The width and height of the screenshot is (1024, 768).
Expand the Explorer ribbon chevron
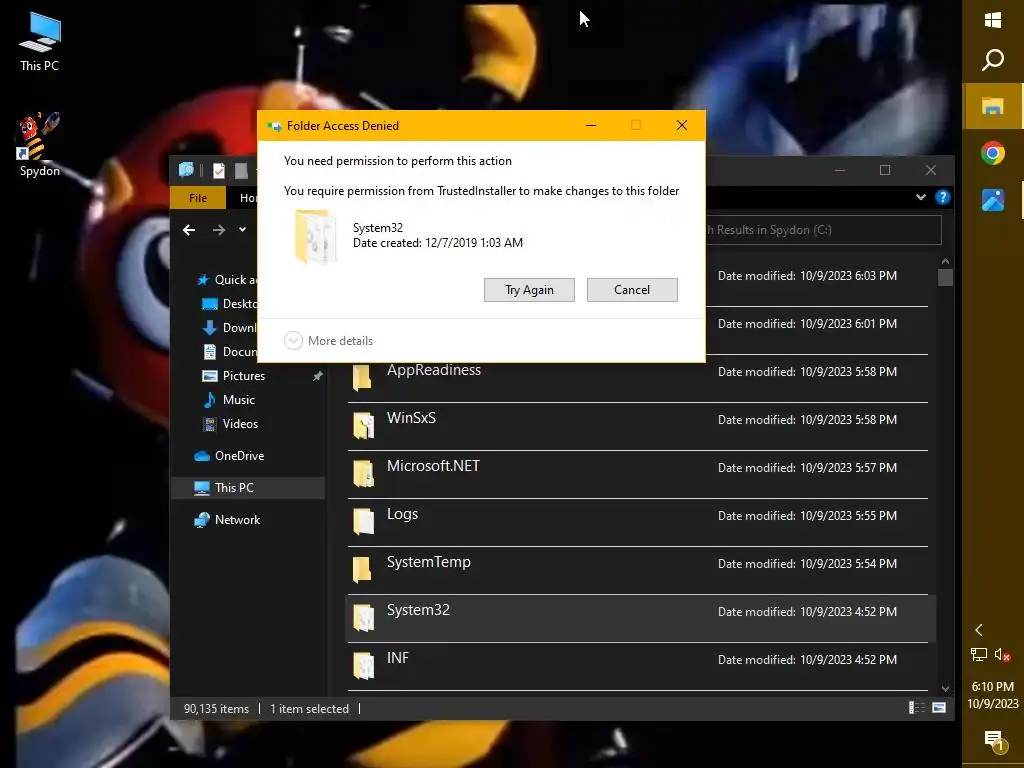pos(921,197)
